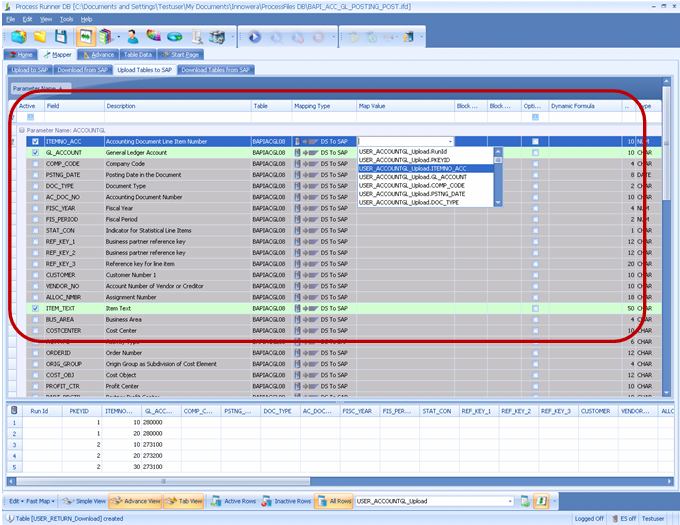The image size is (680, 525).
Task: Click the sheet icon at data grid corner
Action: (x=14, y=410)
